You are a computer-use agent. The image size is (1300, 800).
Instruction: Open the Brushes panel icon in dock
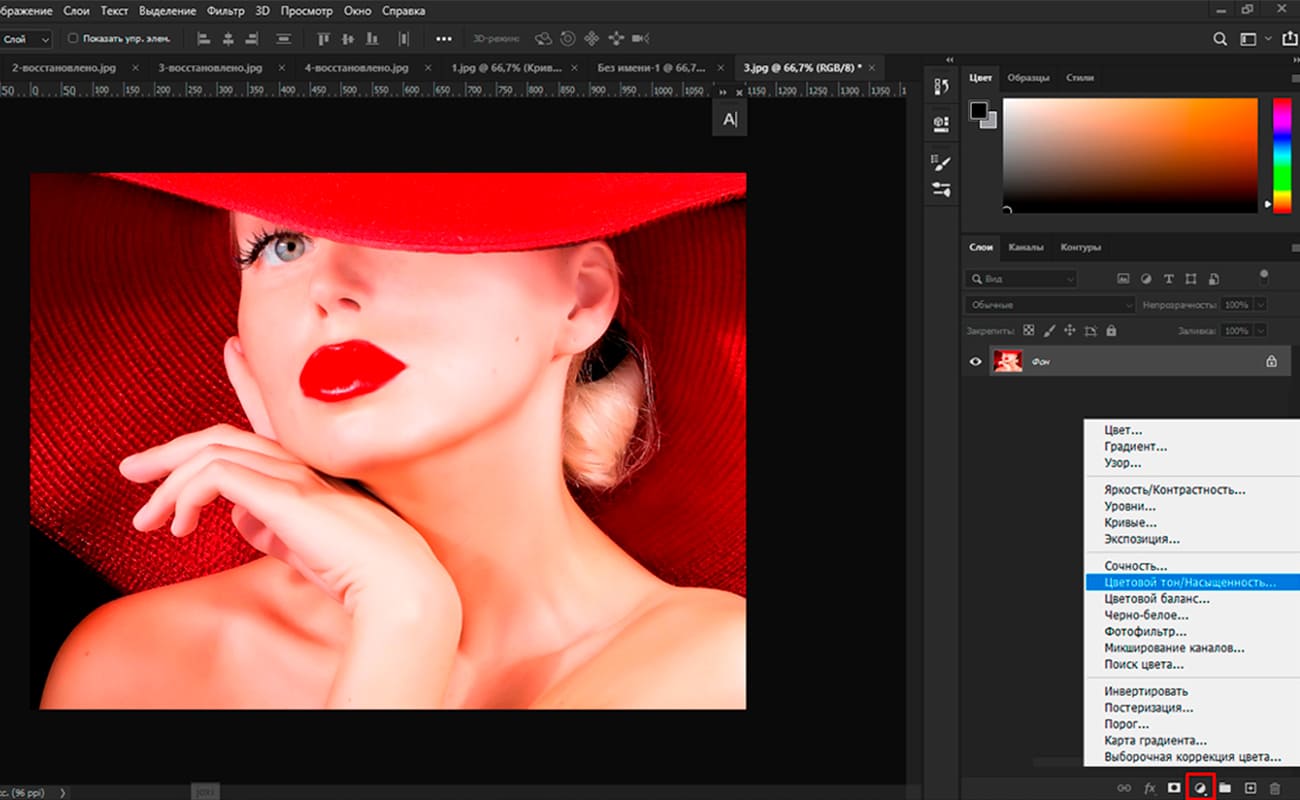[941, 162]
